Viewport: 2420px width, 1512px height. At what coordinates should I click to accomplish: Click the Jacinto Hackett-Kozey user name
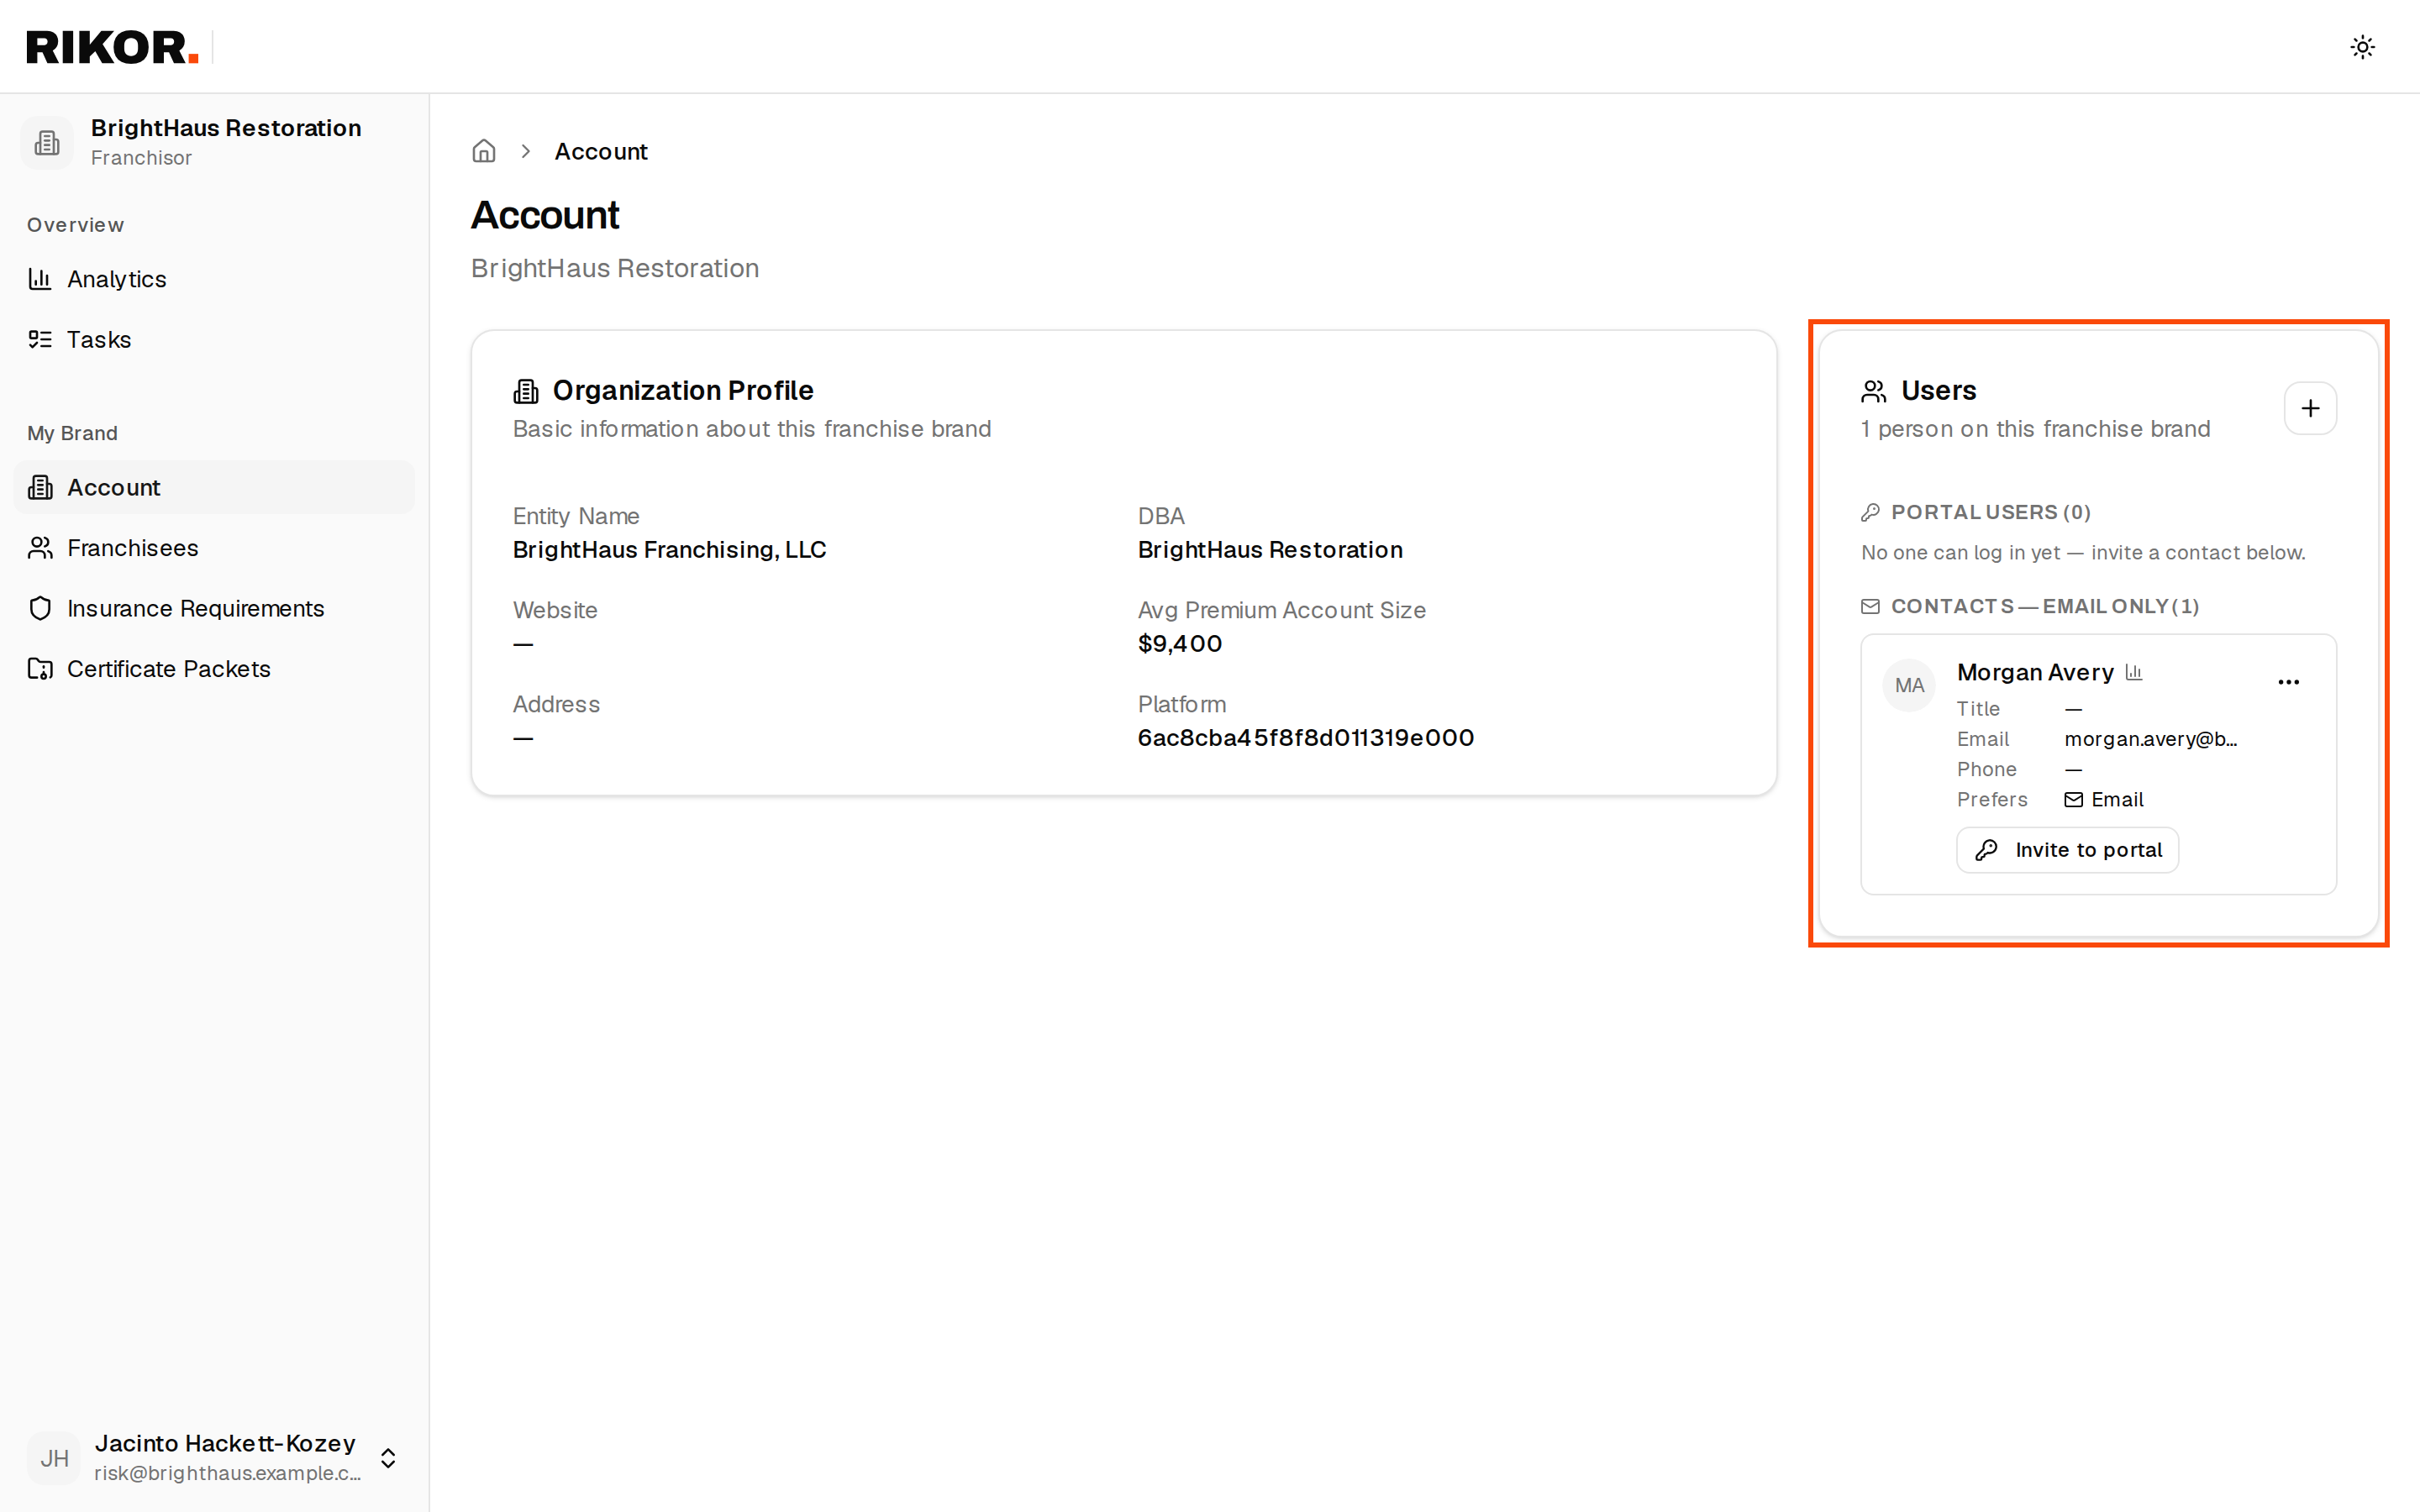(225, 1443)
